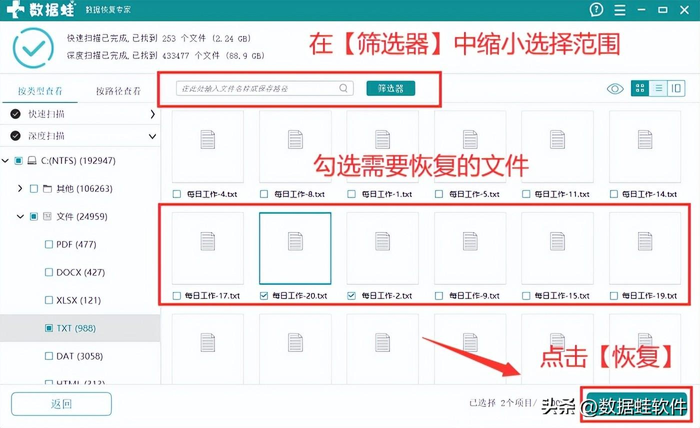Toggle the eye preview icon
This screenshot has width=700, height=428.
tap(615, 89)
